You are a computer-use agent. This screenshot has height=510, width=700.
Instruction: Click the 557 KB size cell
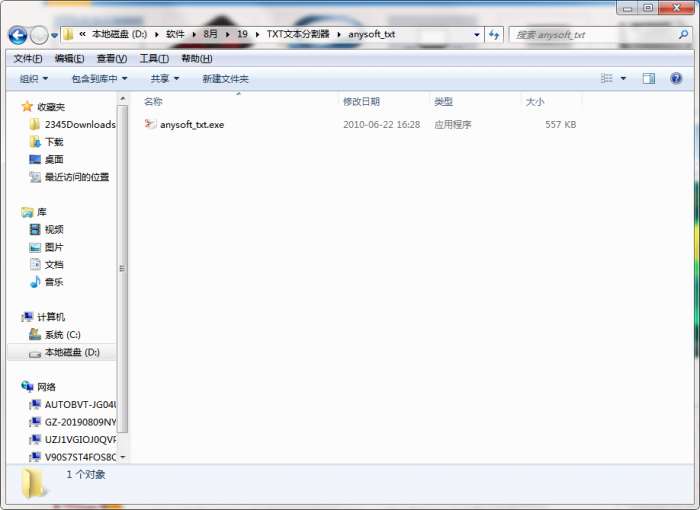click(x=560, y=125)
